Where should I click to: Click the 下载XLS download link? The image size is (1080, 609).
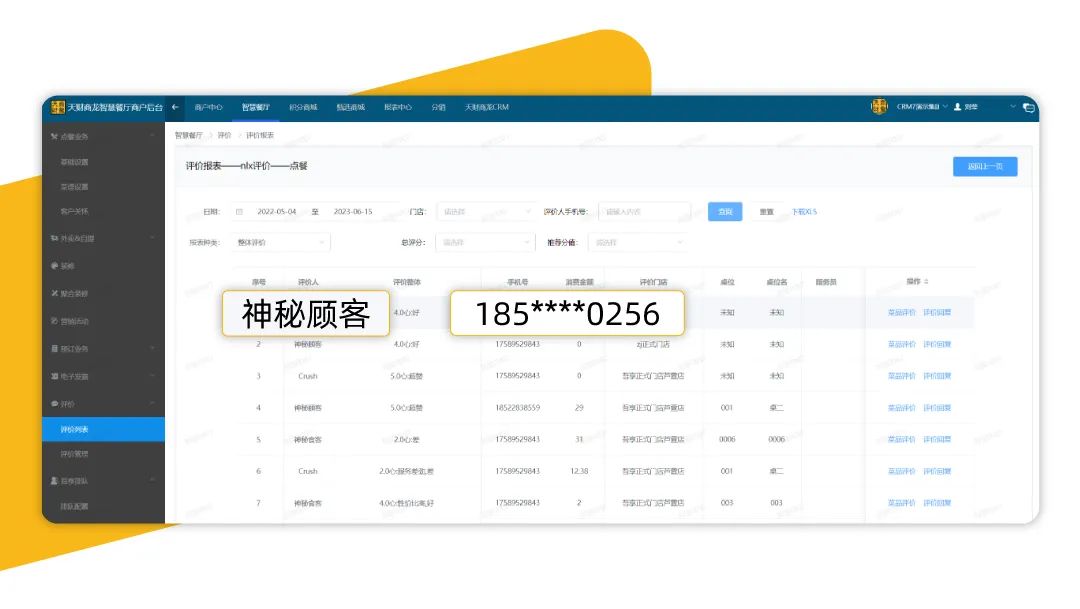[804, 212]
